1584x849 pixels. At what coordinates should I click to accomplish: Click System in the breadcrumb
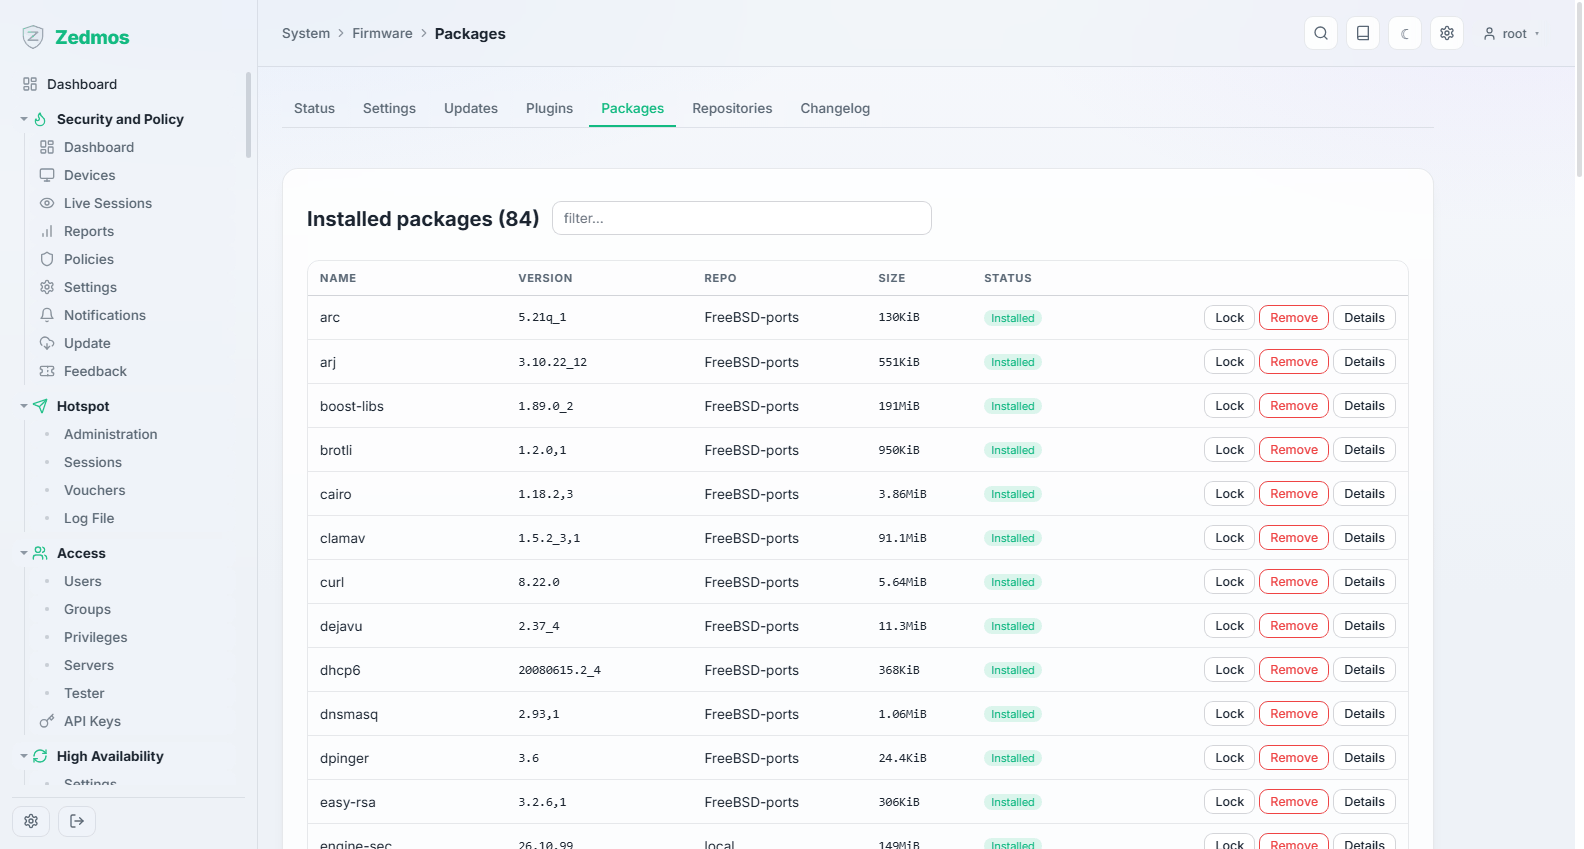click(306, 33)
